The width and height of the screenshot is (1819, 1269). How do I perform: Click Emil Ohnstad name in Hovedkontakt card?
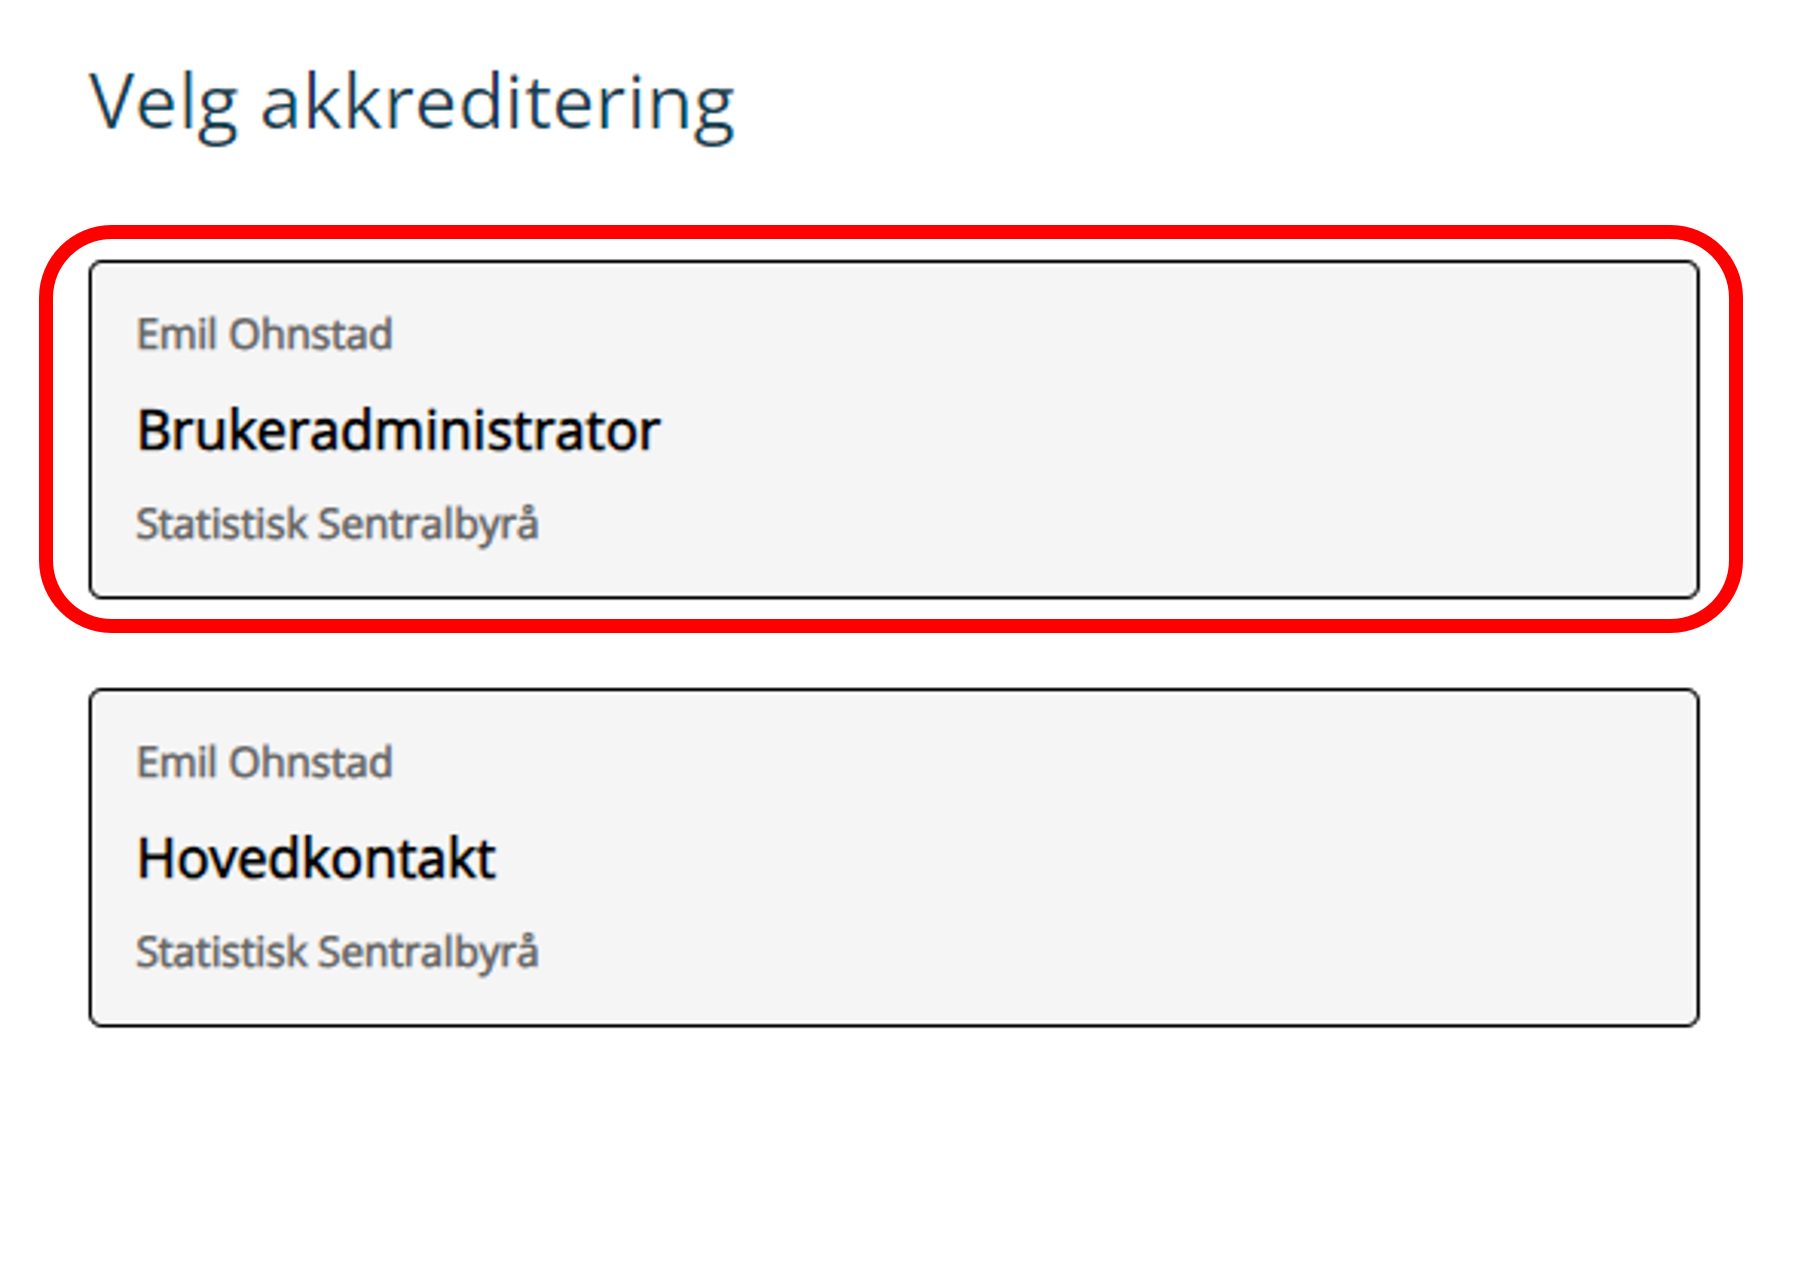coord(264,763)
